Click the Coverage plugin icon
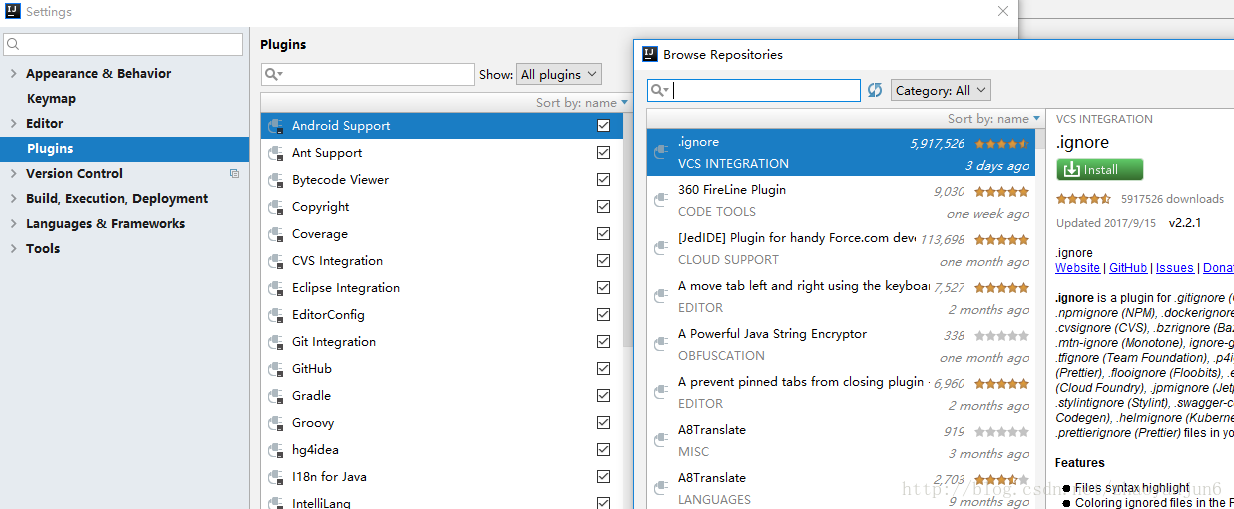1234x509 pixels. pos(276,234)
